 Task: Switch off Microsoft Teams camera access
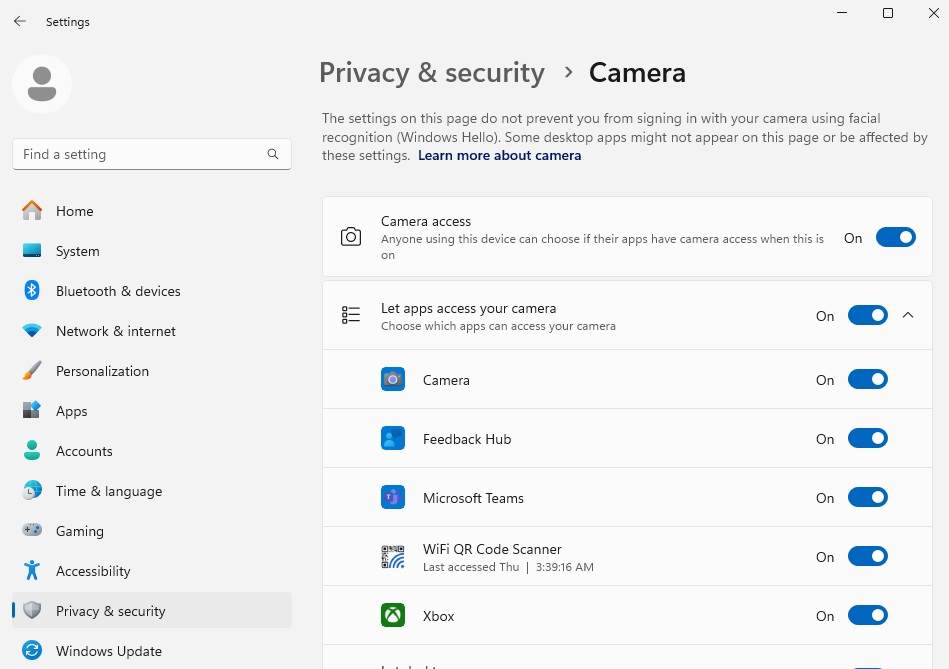pyautogui.click(x=868, y=498)
